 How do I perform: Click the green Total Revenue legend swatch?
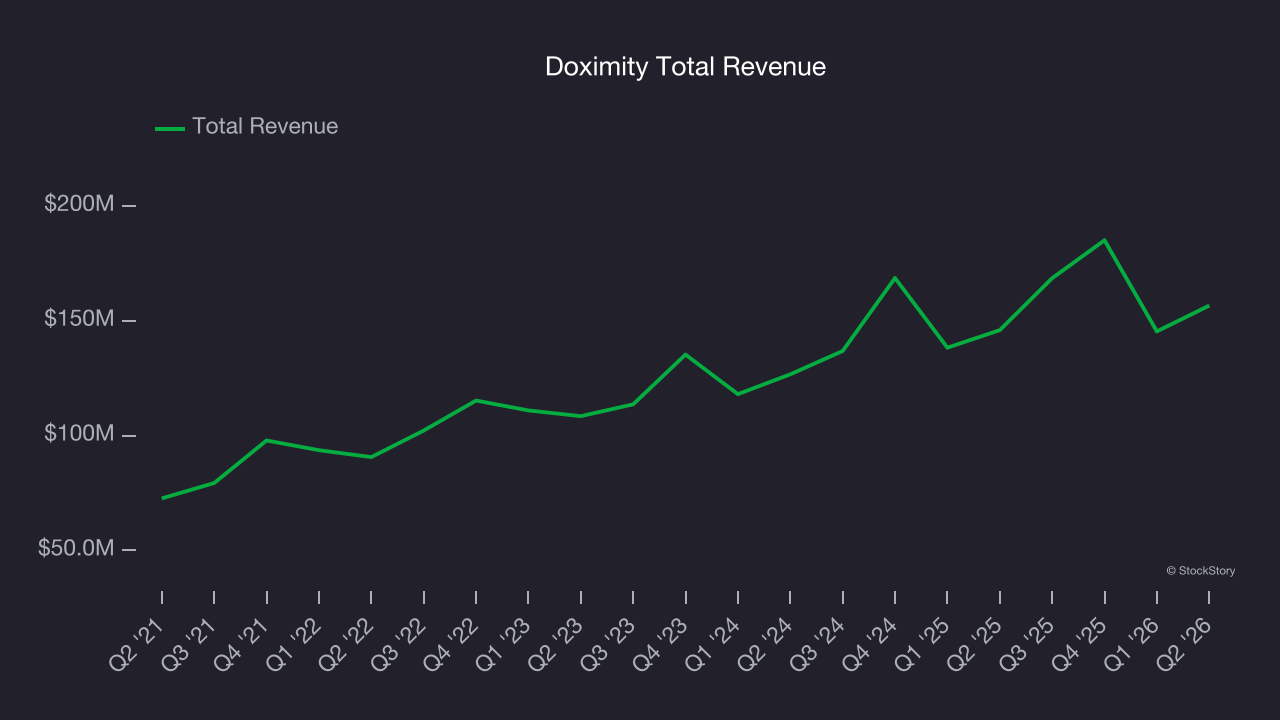(170, 128)
